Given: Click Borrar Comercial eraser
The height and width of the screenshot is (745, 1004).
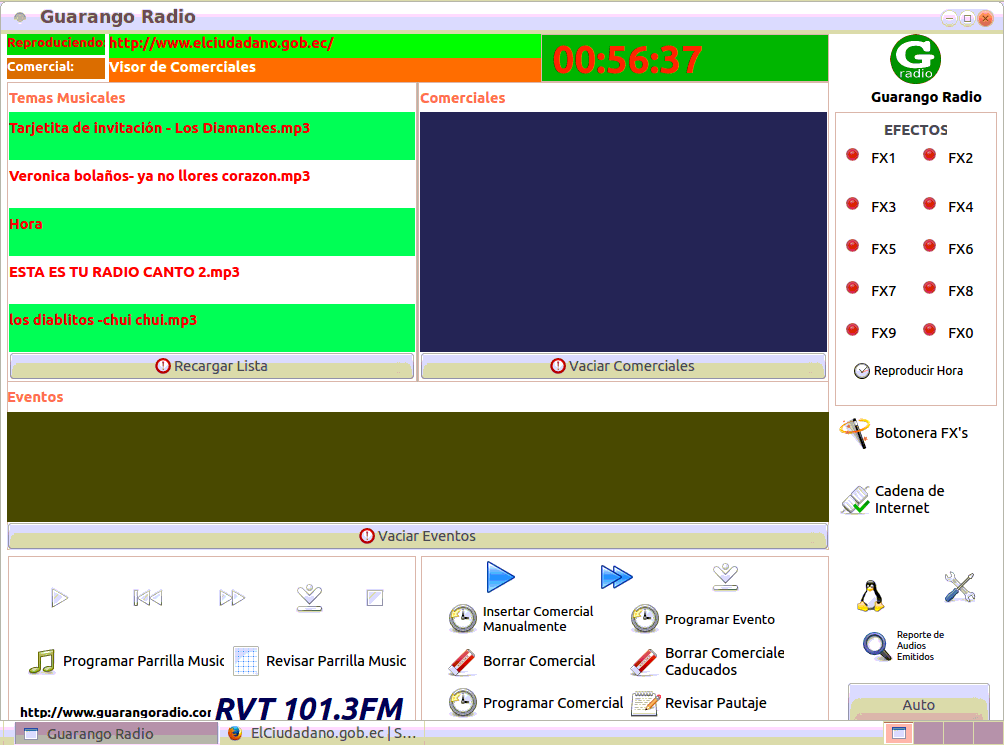Looking at the screenshot, I should point(522,661).
